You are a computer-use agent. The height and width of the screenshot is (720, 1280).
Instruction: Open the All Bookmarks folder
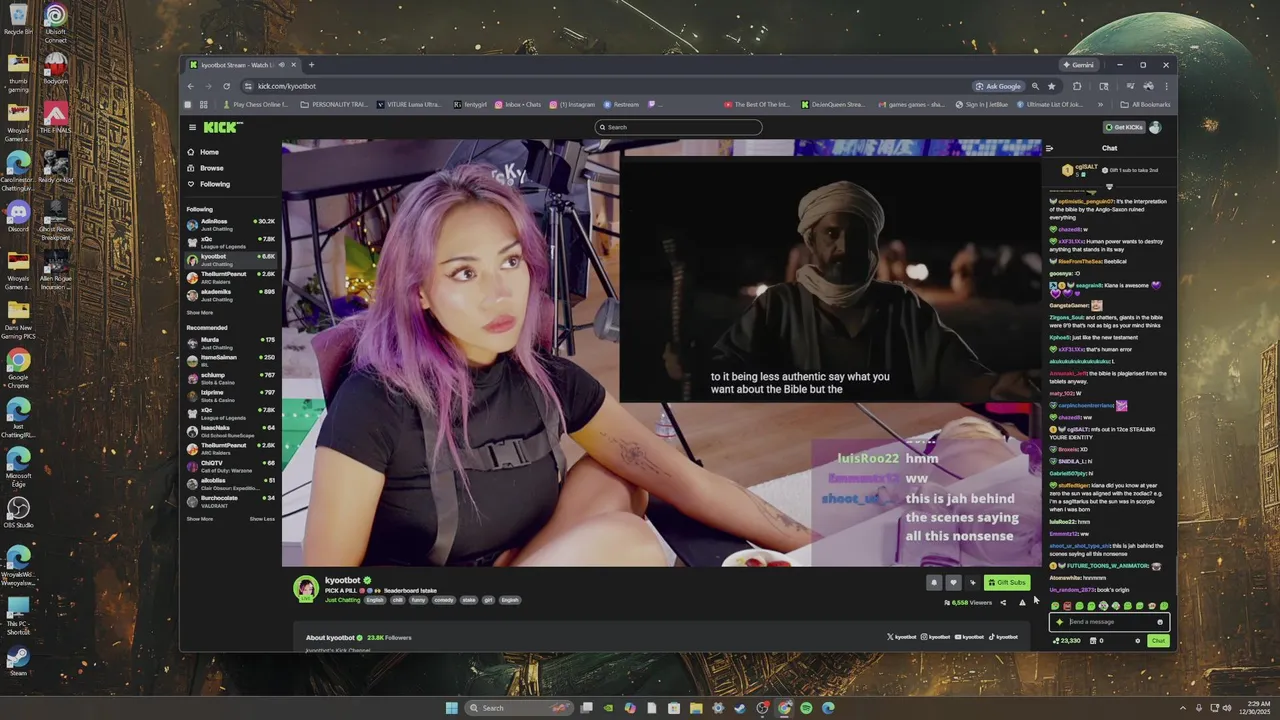click(x=1145, y=104)
